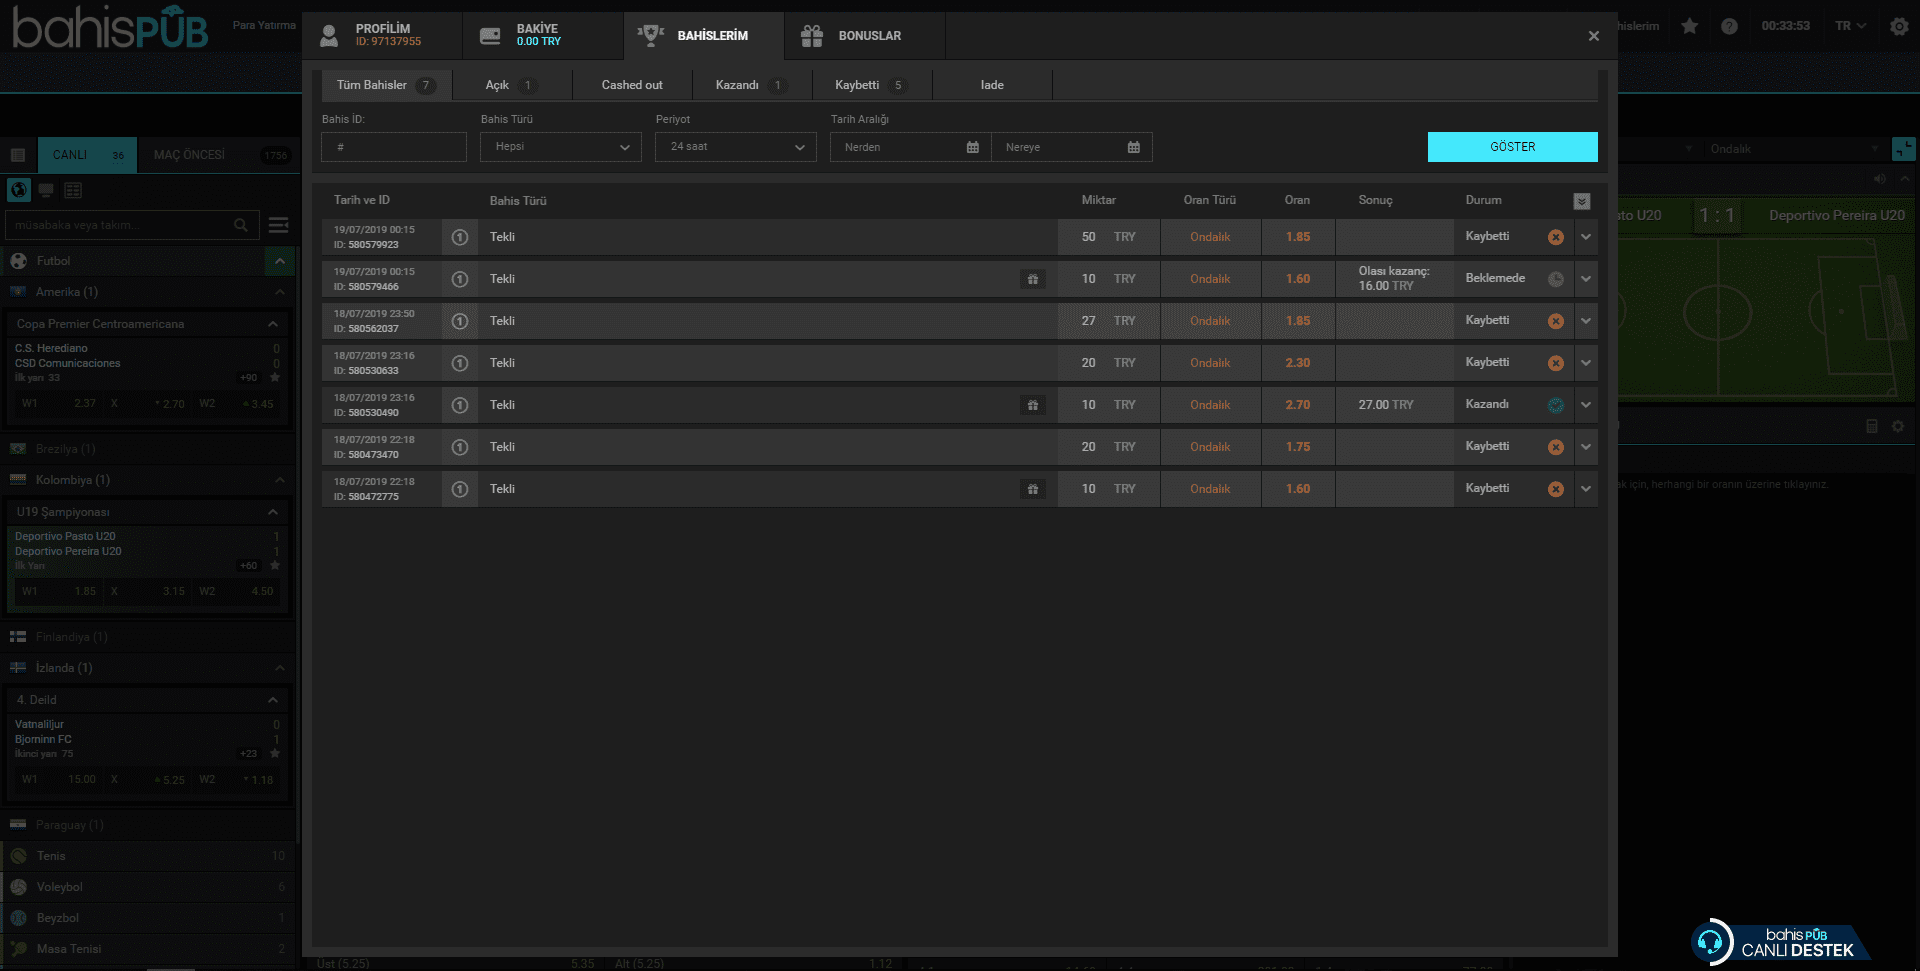Expand details of bet 580473470
The width and height of the screenshot is (1920, 971).
[x=1586, y=447]
